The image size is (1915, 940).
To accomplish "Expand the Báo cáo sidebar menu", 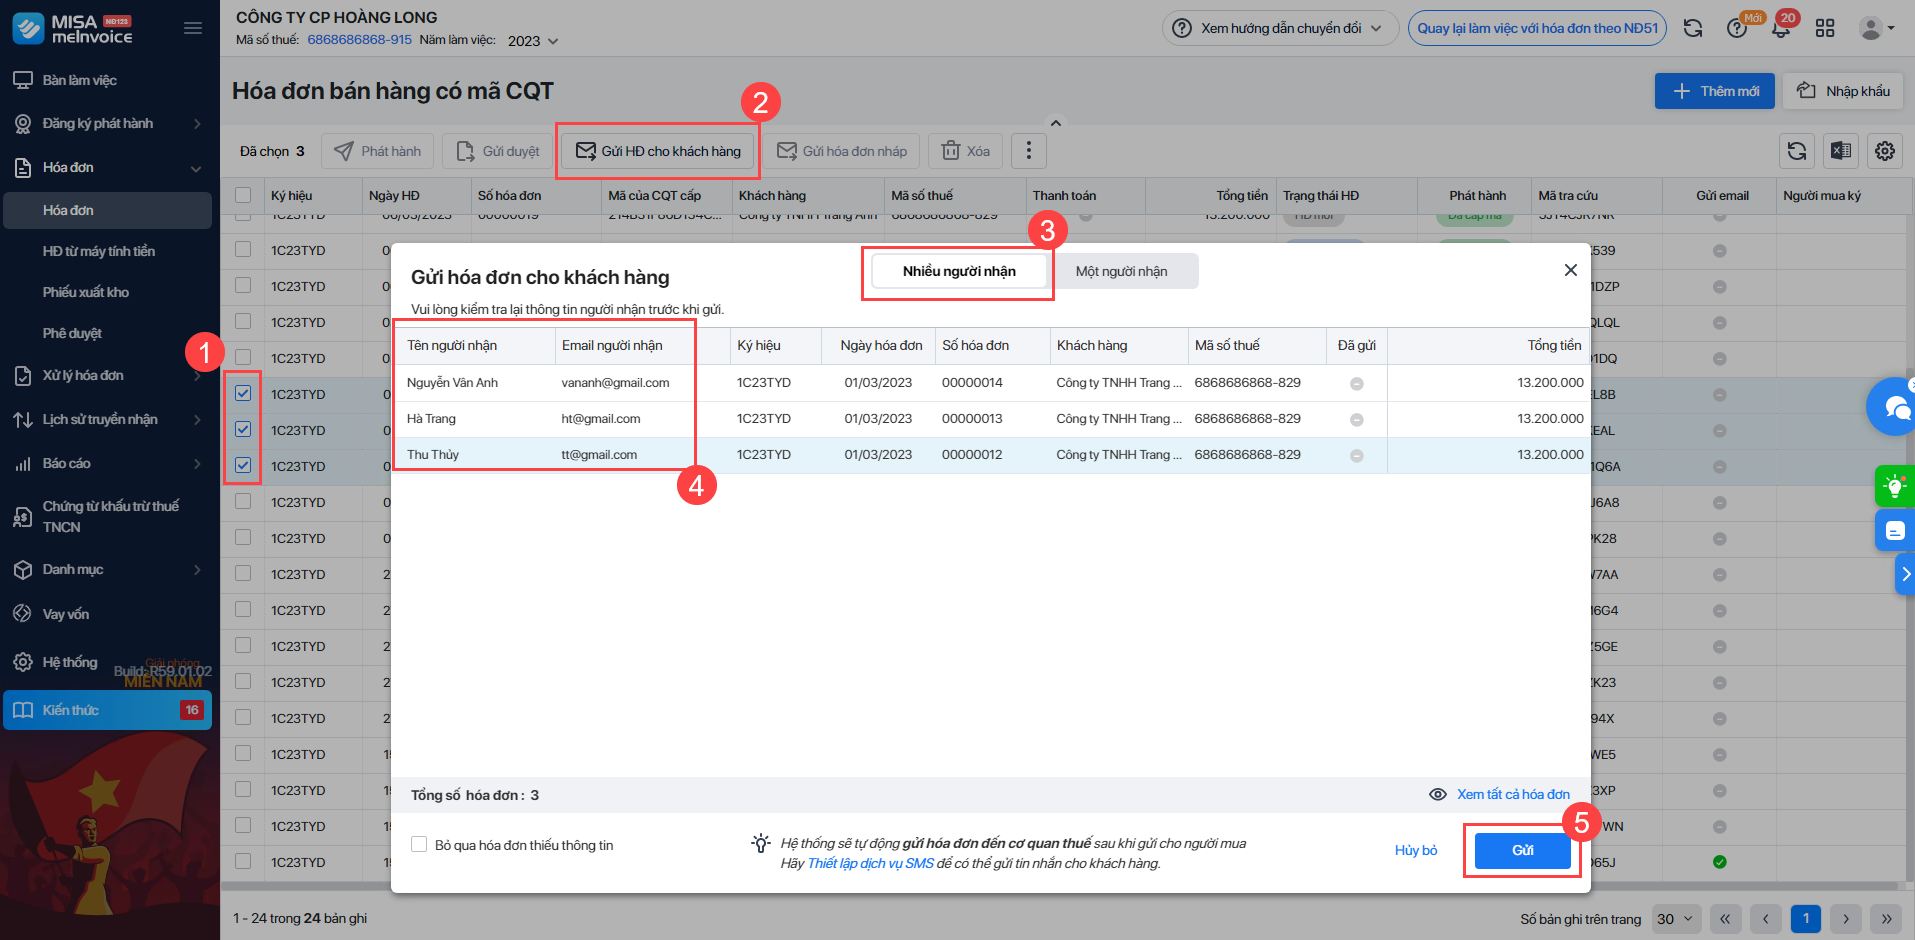I will 108,463.
